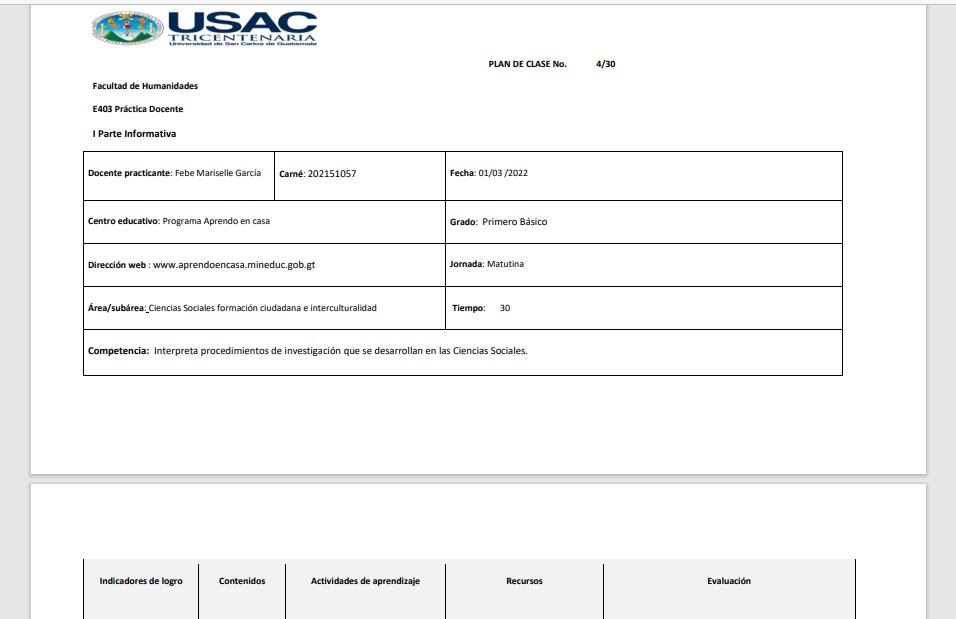The image size is (956, 619).
Task: Select 'PLAN DE CLASE No.' heading
Action: point(527,64)
